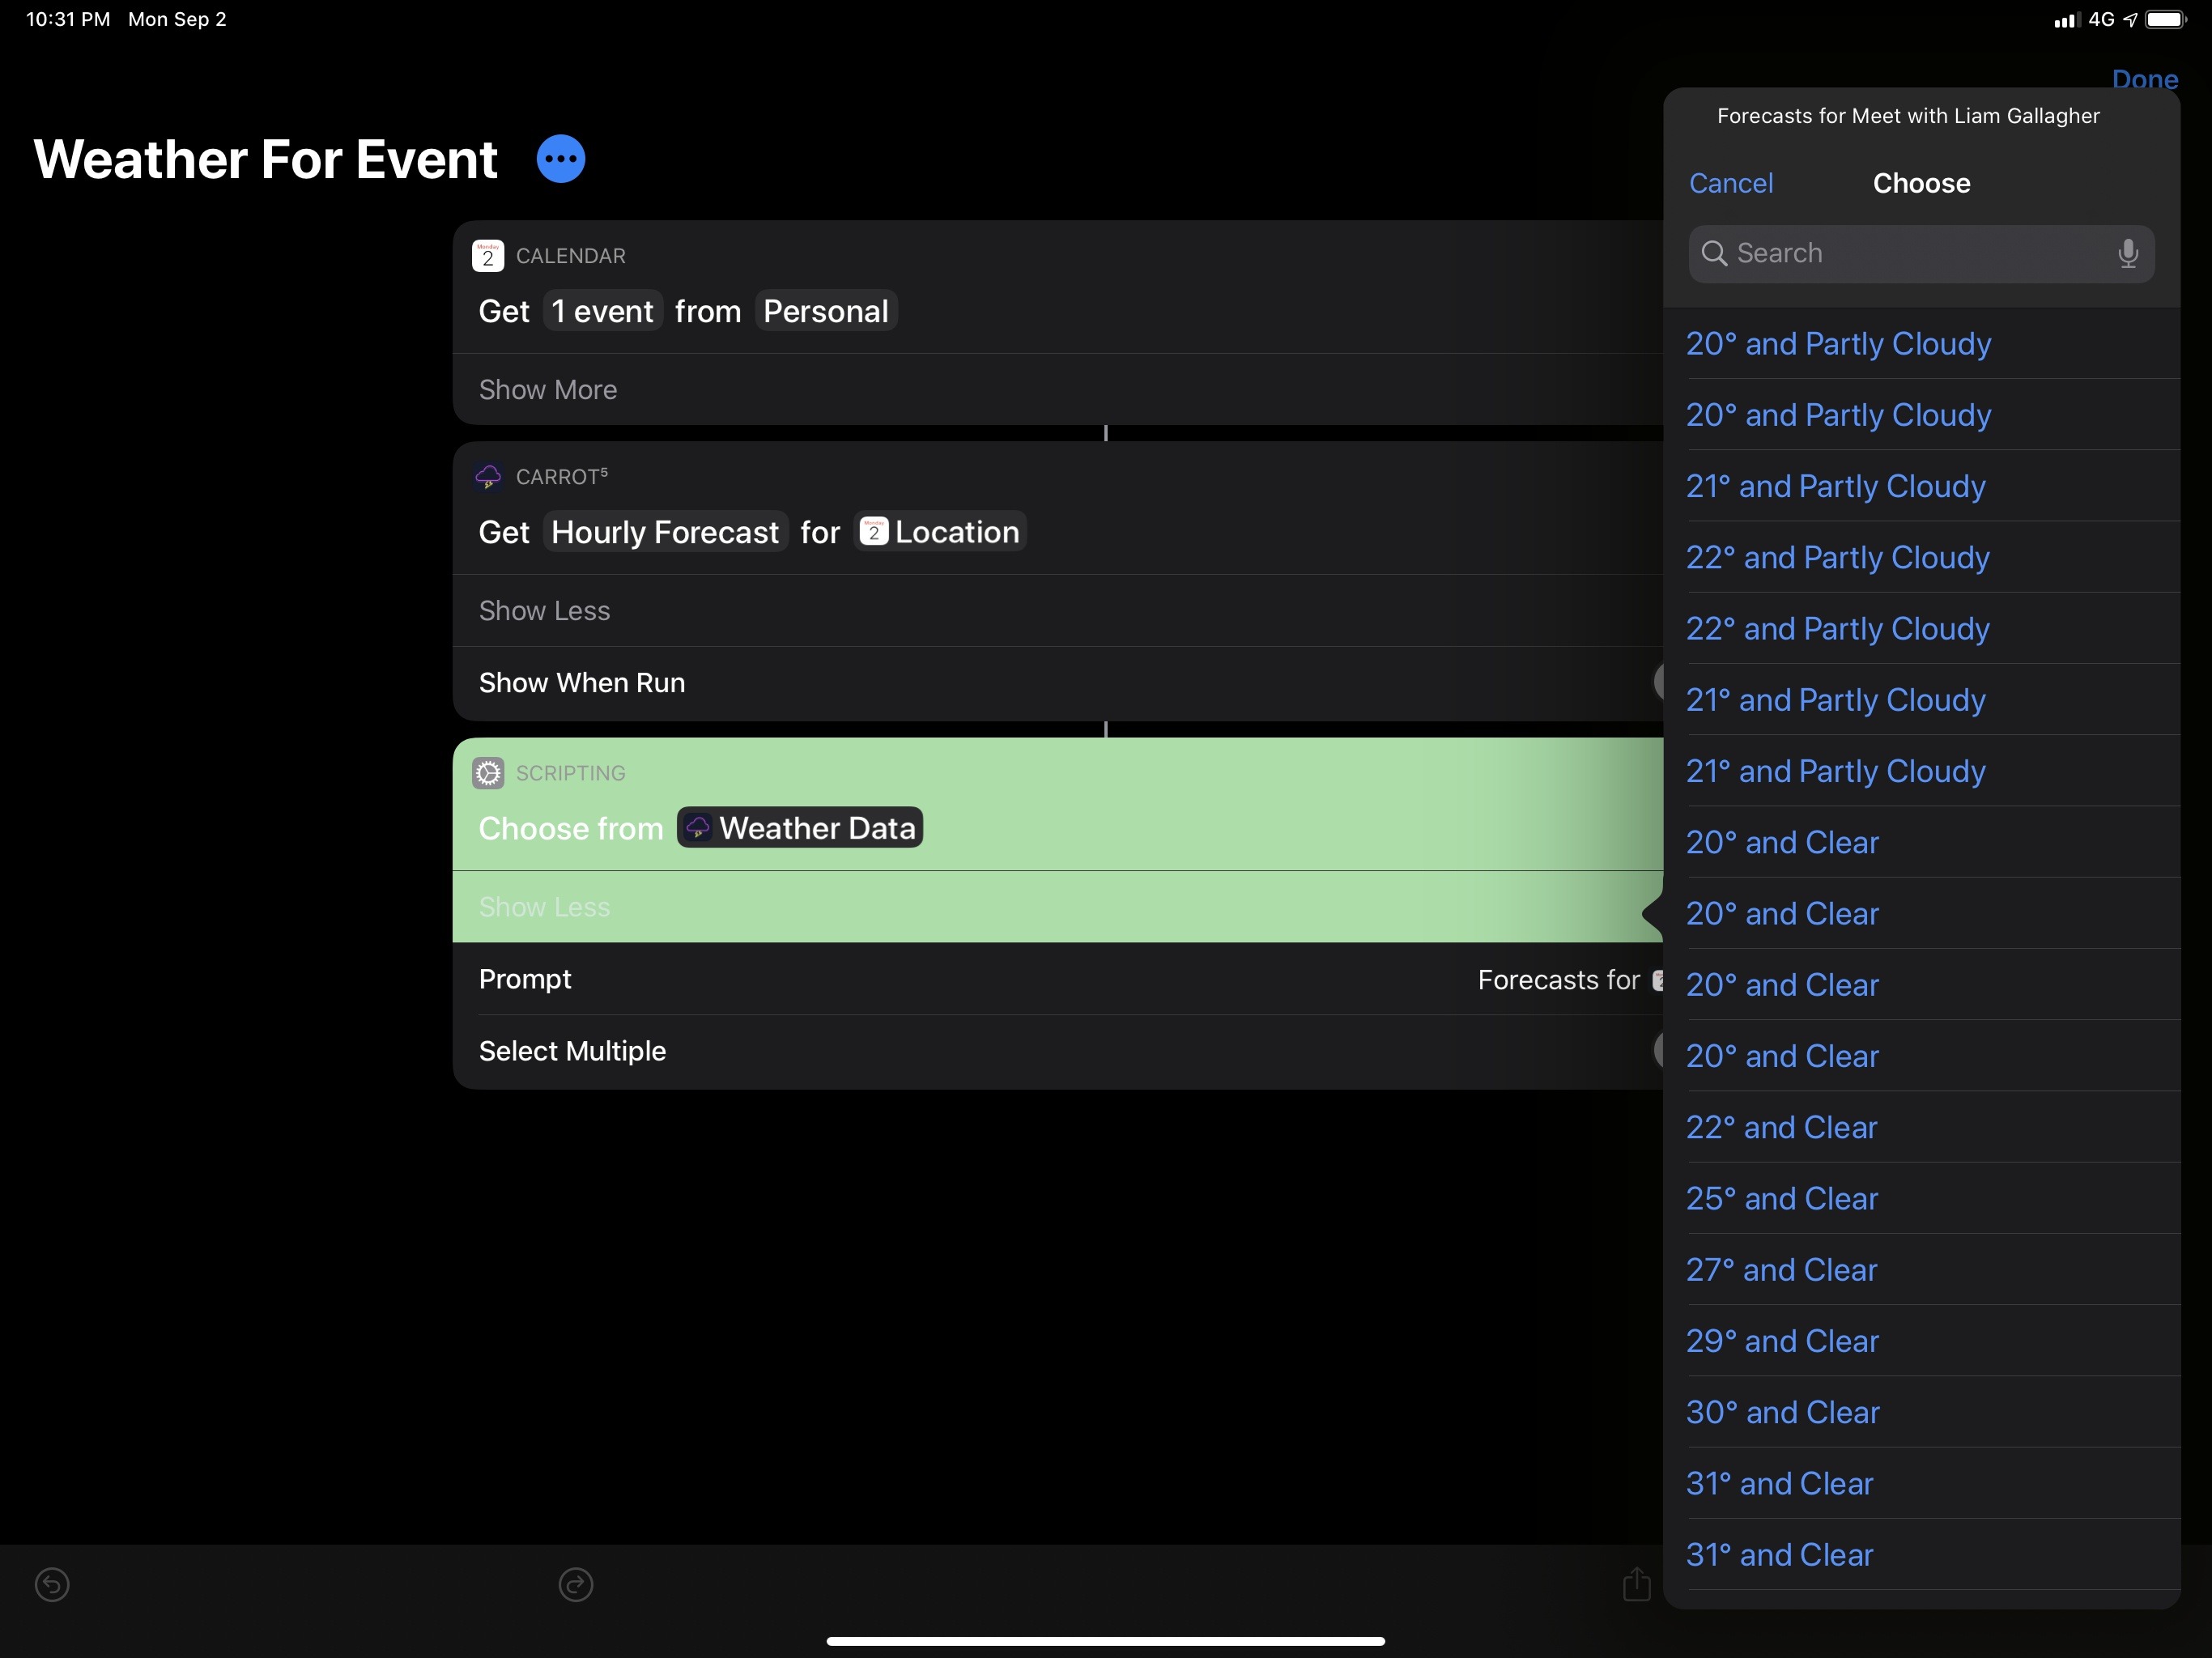Tap the microphone dictation icon in search
The image size is (2212, 1658).
2127,253
